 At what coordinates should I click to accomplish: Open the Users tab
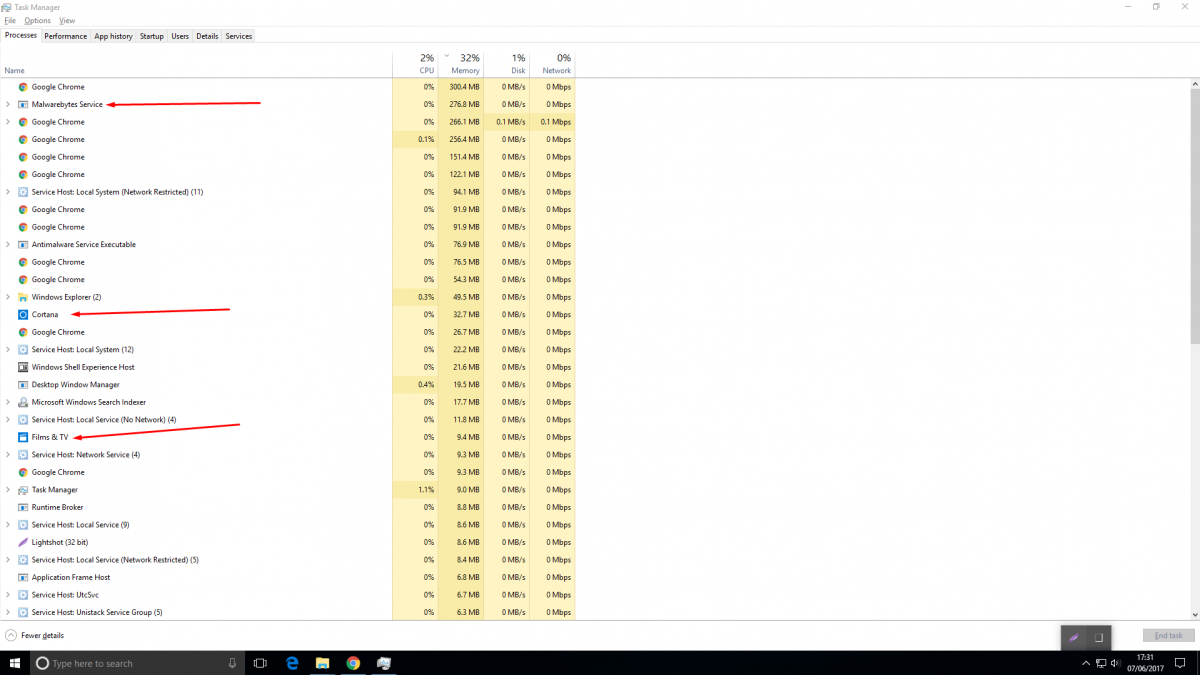click(x=180, y=36)
